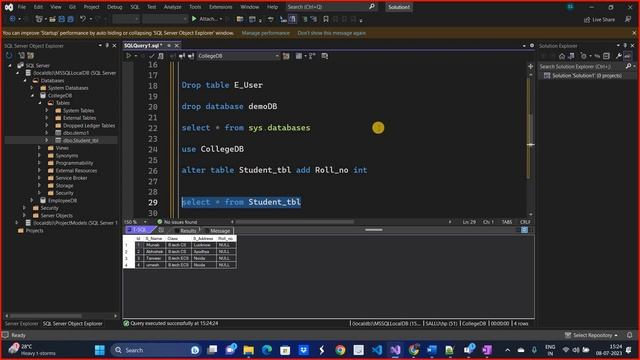This screenshot has width=640, height=360.
Task: Switch to the Results tab
Action: click(x=188, y=231)
